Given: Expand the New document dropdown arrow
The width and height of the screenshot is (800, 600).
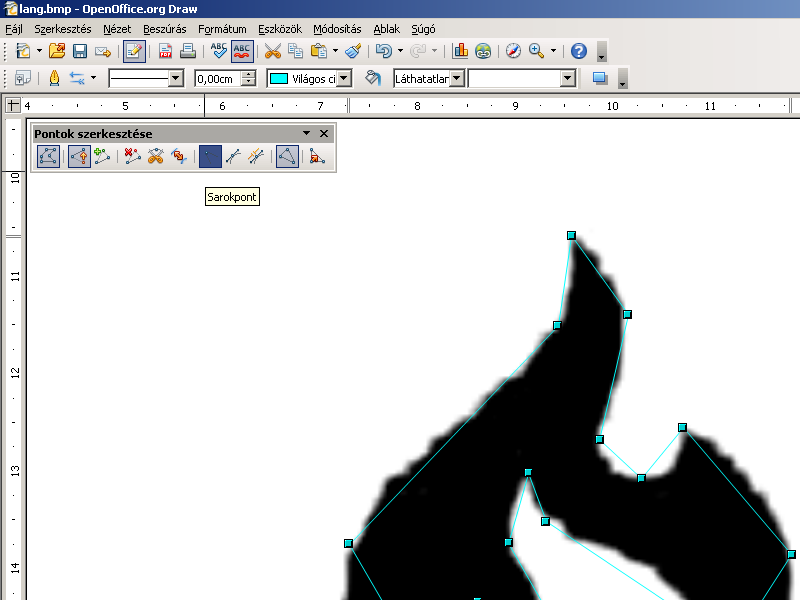Looking at the screenshot, I should click(x=39, y=51).
